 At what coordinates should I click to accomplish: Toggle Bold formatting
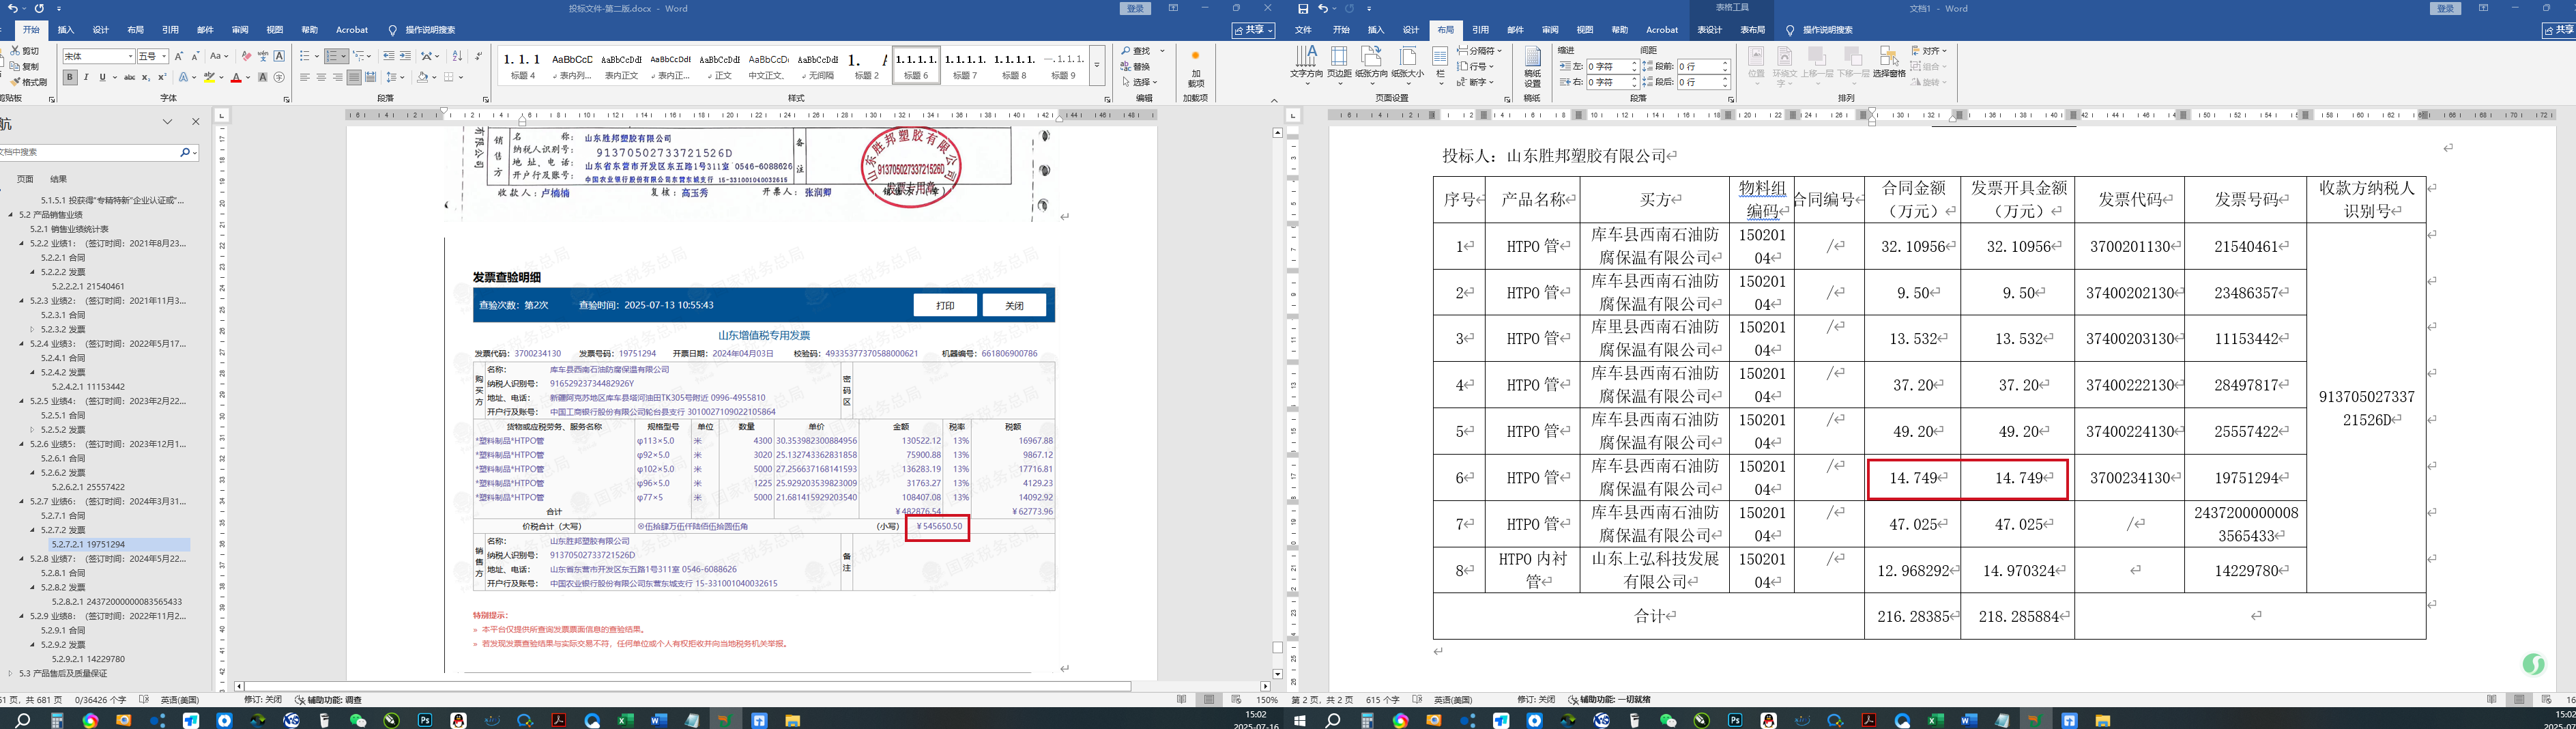tap(70, 77)
